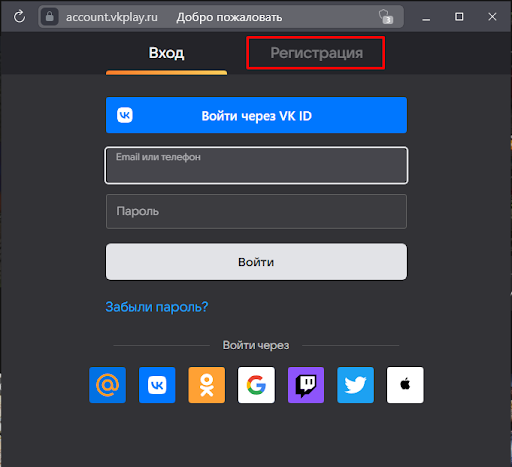Log in via Odnoklassniki icon
The image size is (512, 467).
[x=207, y=385]
